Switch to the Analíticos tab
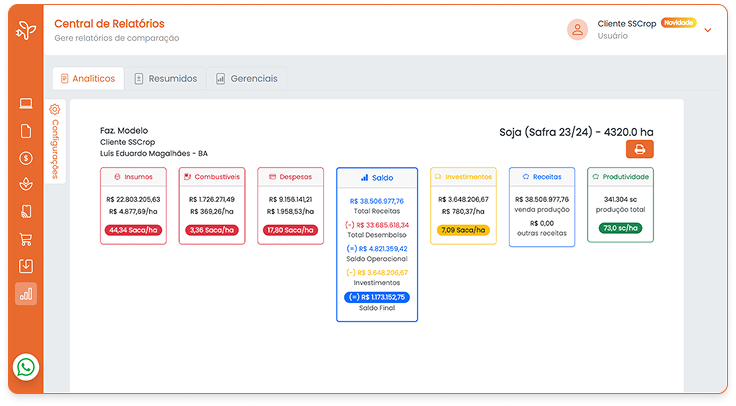The height and width of the screenshot is (406, 736). click(88, 78)
